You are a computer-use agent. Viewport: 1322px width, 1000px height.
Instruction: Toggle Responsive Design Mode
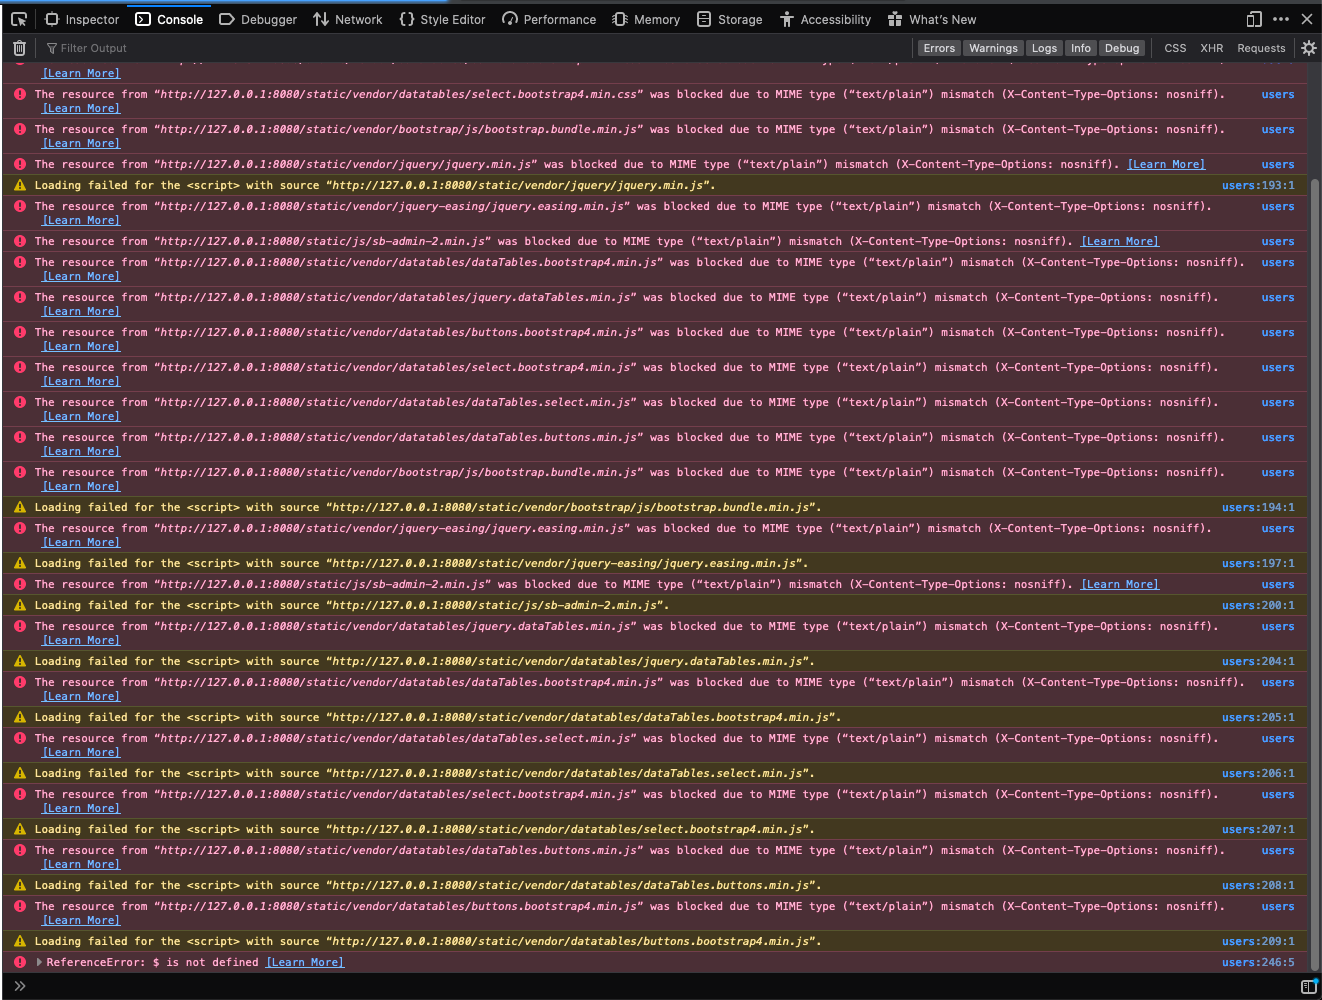(1253, 19)
